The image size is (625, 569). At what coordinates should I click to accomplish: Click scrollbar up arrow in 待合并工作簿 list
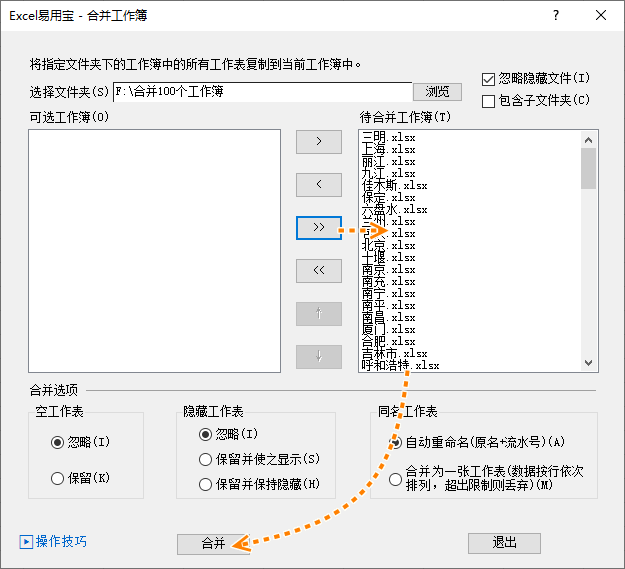pyautogui.click(x=588, y=140)
